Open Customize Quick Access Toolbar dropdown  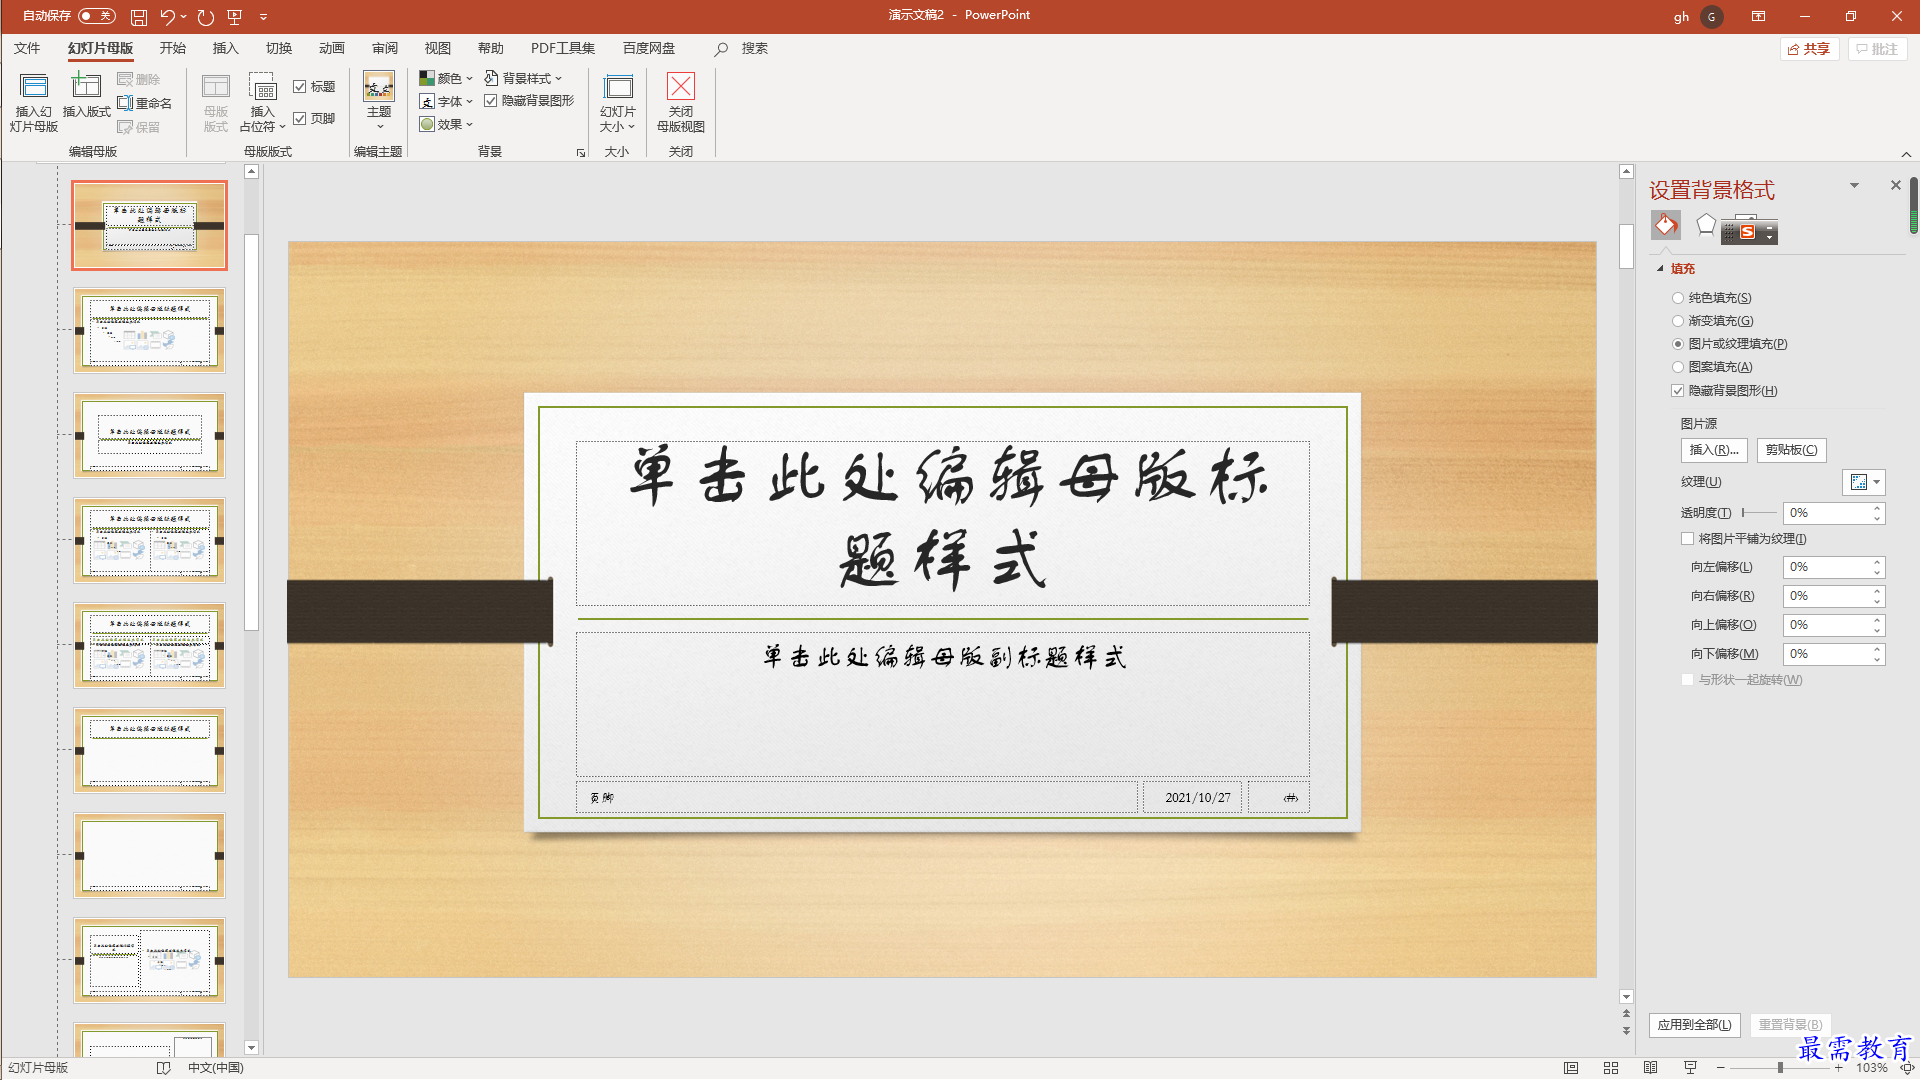click(264, 17)
